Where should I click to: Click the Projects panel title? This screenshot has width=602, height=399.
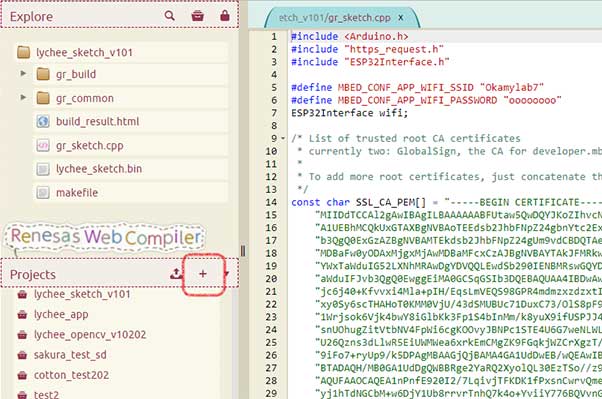(x=33, y=275)
